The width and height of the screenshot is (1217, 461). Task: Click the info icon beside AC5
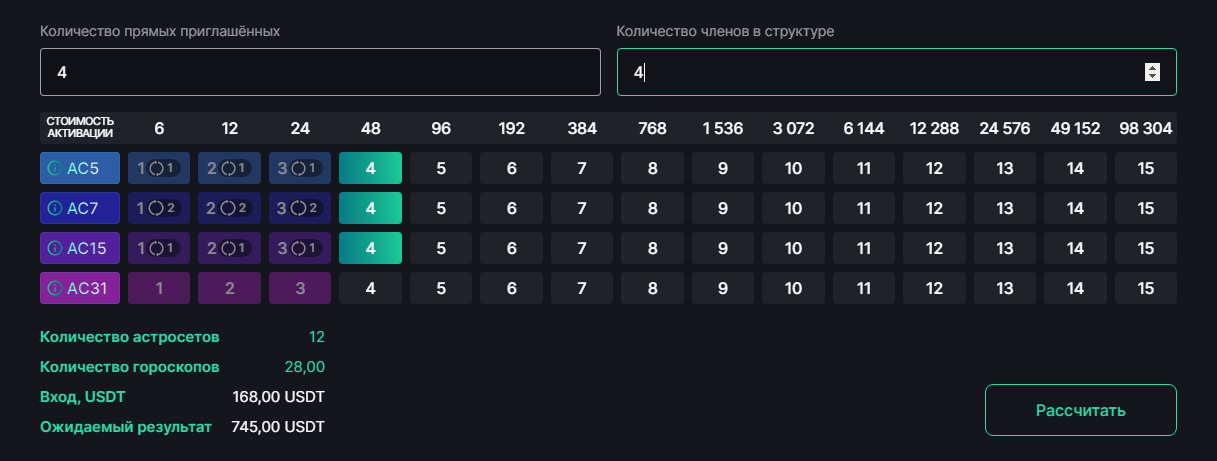tap(54, 169)
